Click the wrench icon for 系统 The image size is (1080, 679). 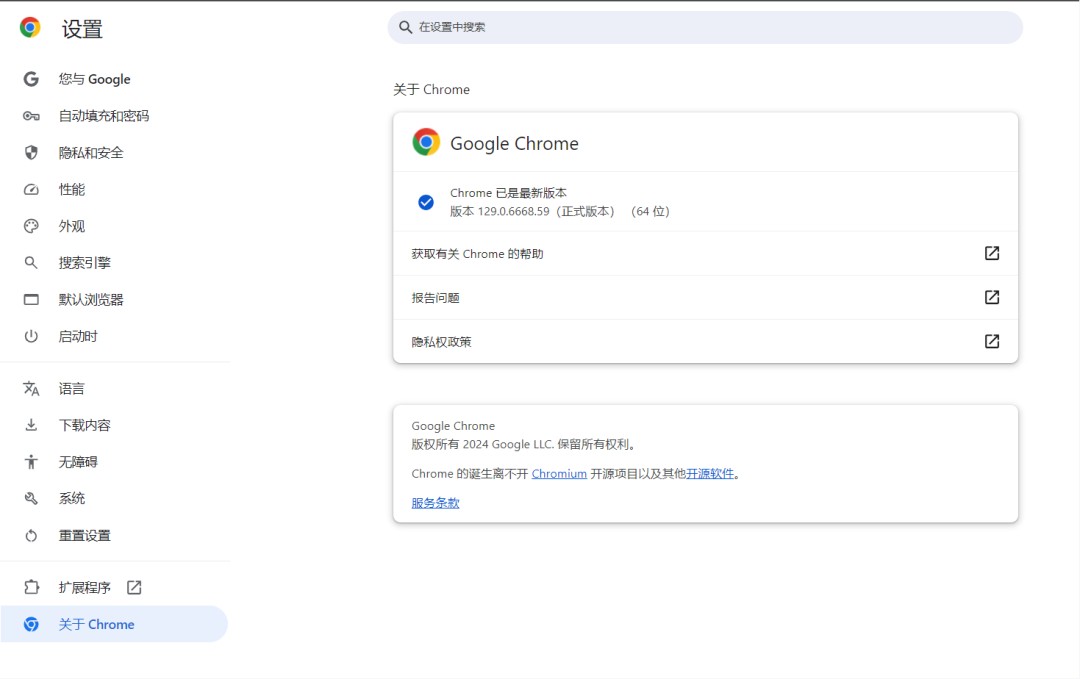point(31,499)
